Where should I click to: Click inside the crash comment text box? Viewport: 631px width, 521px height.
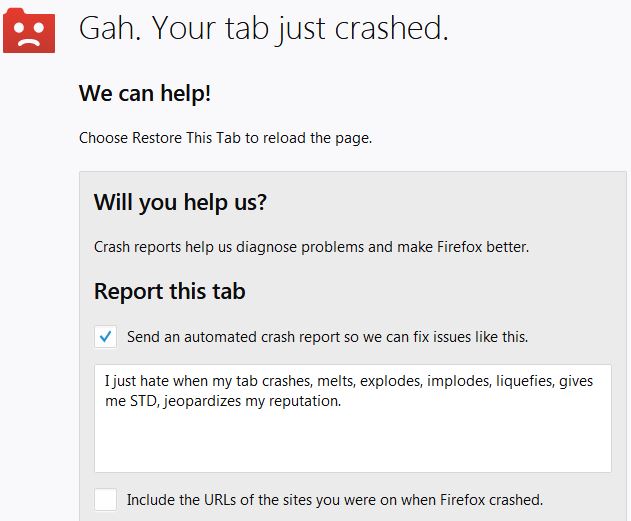point(353,418)
